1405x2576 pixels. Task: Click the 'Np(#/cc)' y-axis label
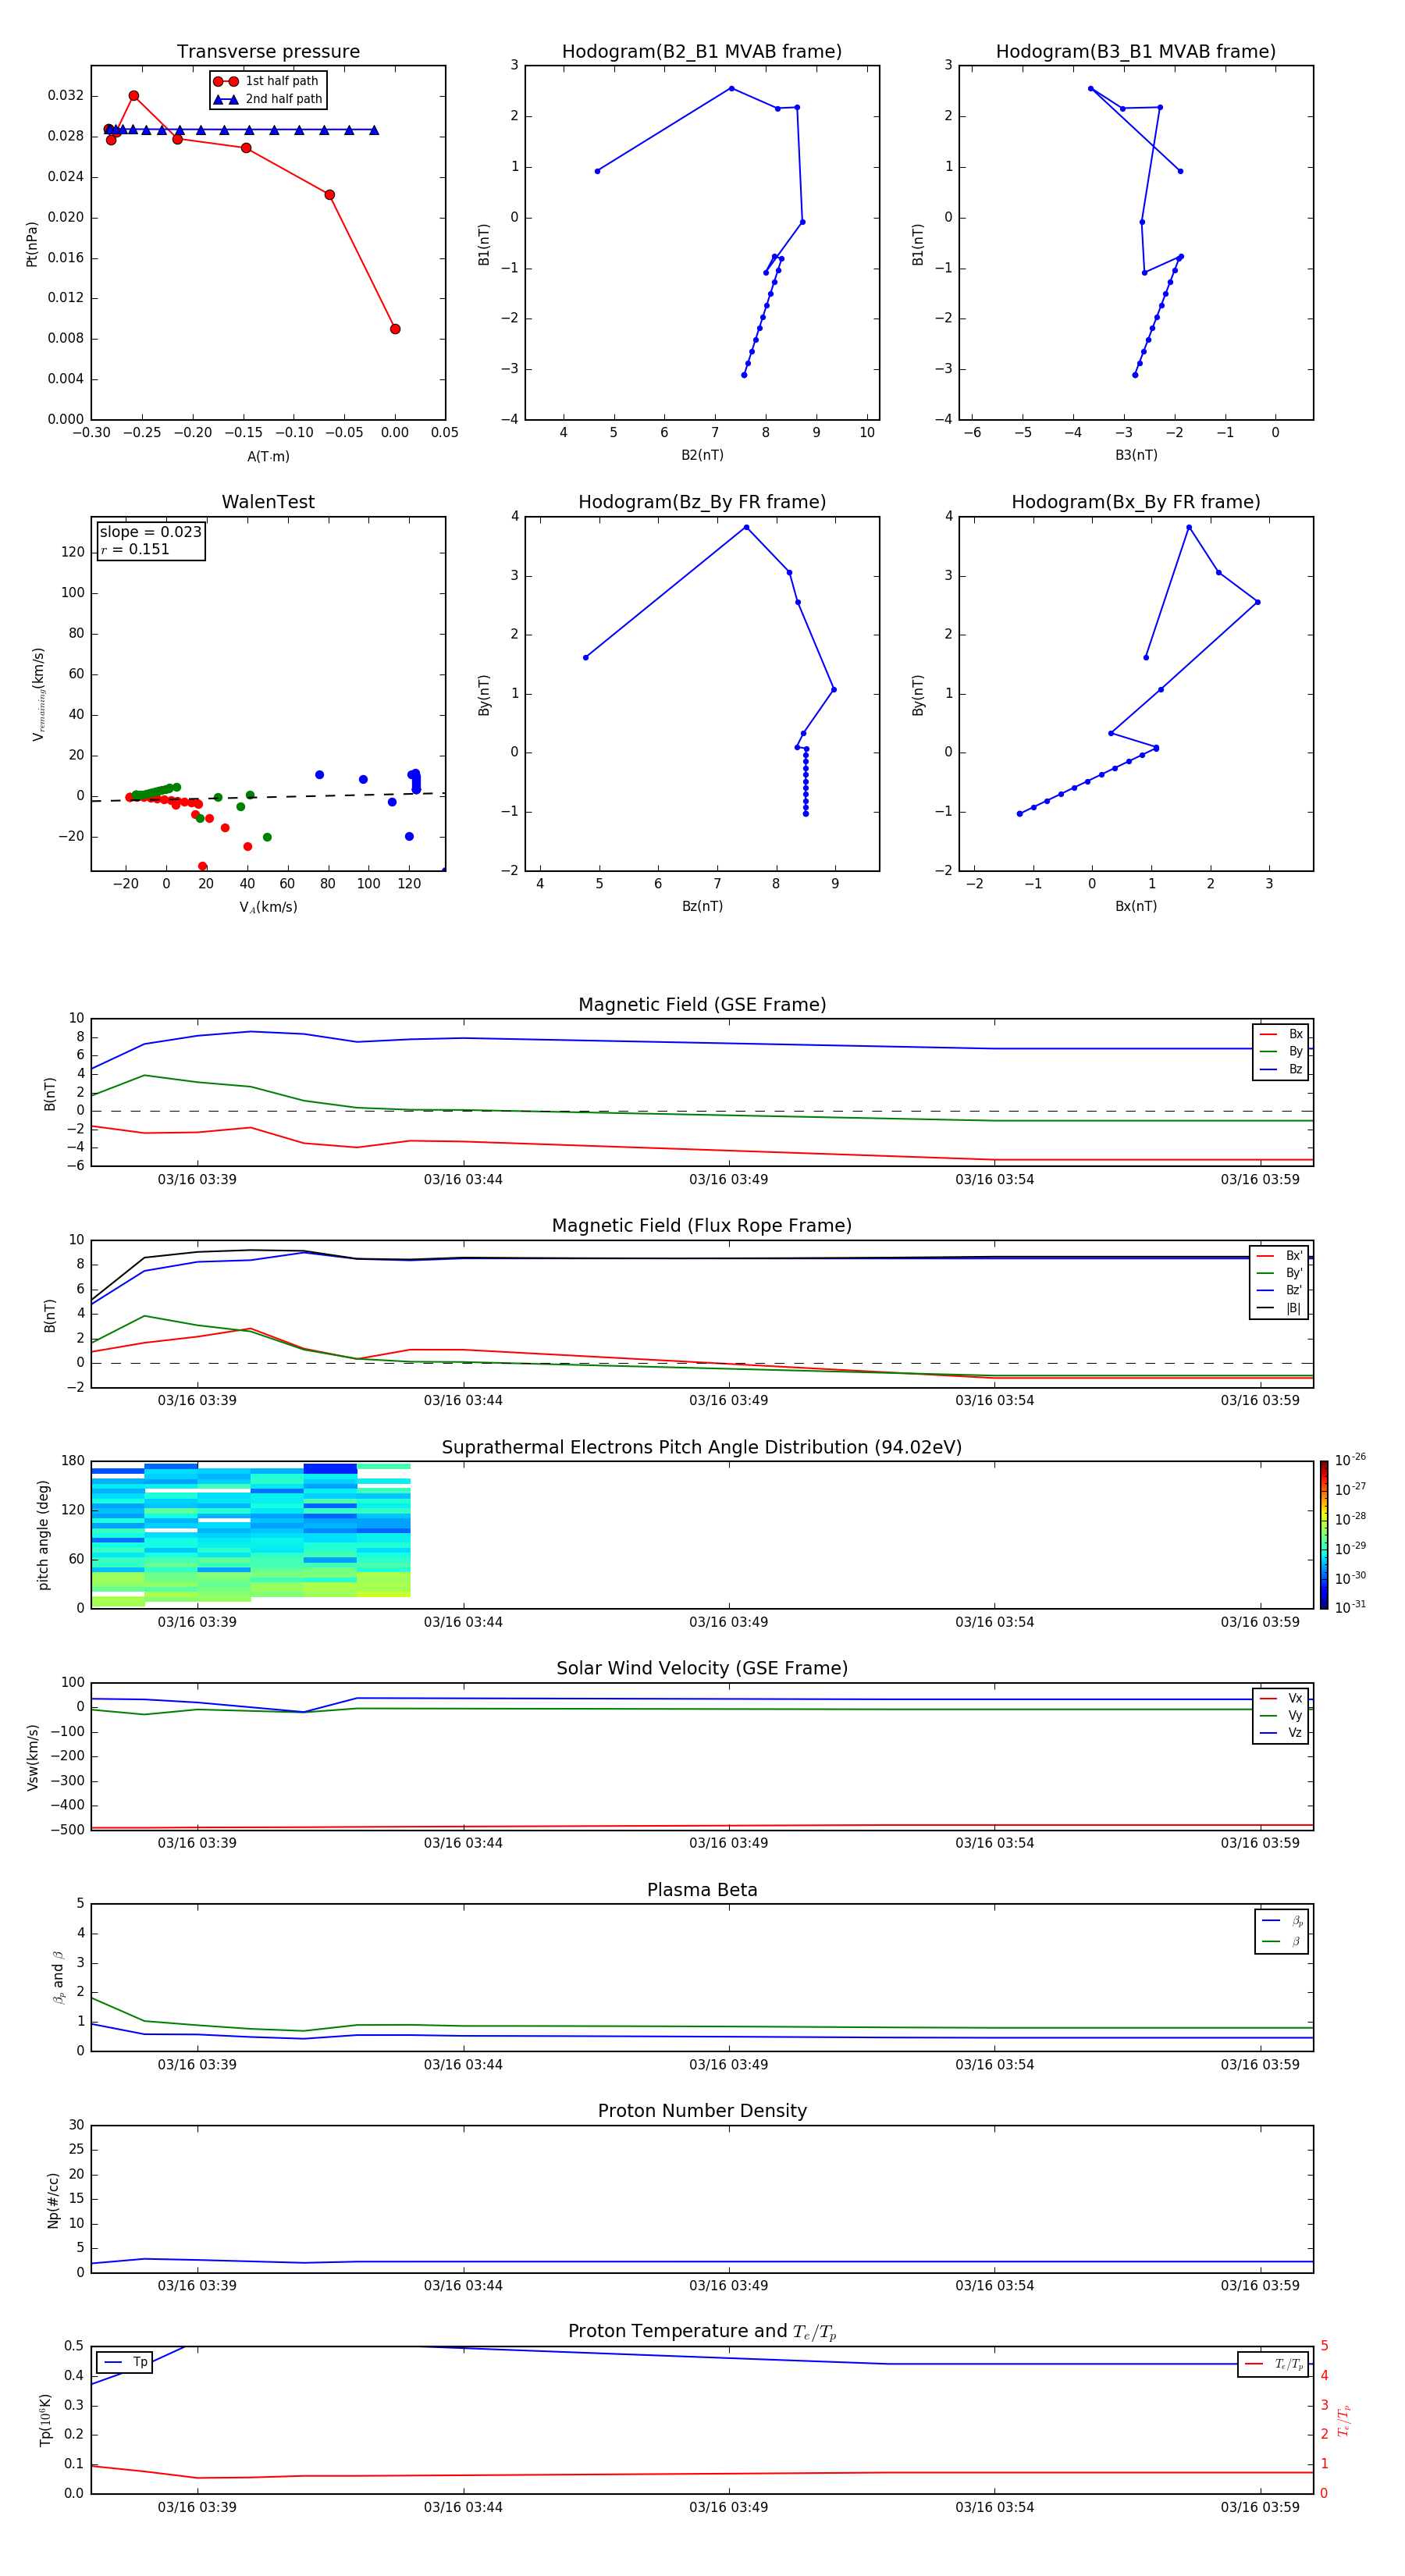click(53, 2199)
